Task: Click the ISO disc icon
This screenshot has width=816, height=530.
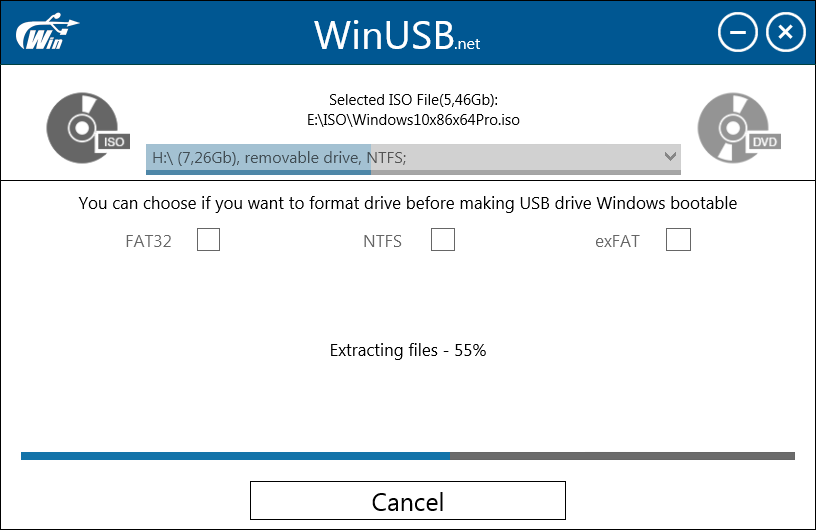Action: tap(87, 128)
